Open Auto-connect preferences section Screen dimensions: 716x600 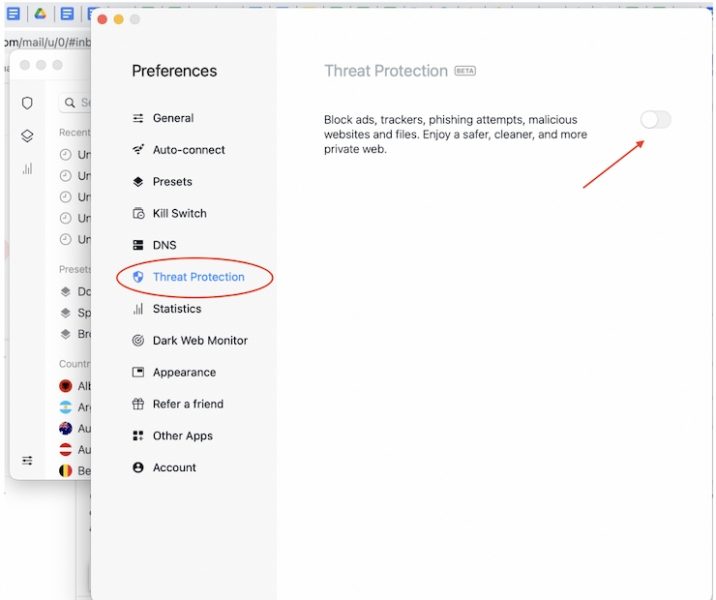[179, 150]
